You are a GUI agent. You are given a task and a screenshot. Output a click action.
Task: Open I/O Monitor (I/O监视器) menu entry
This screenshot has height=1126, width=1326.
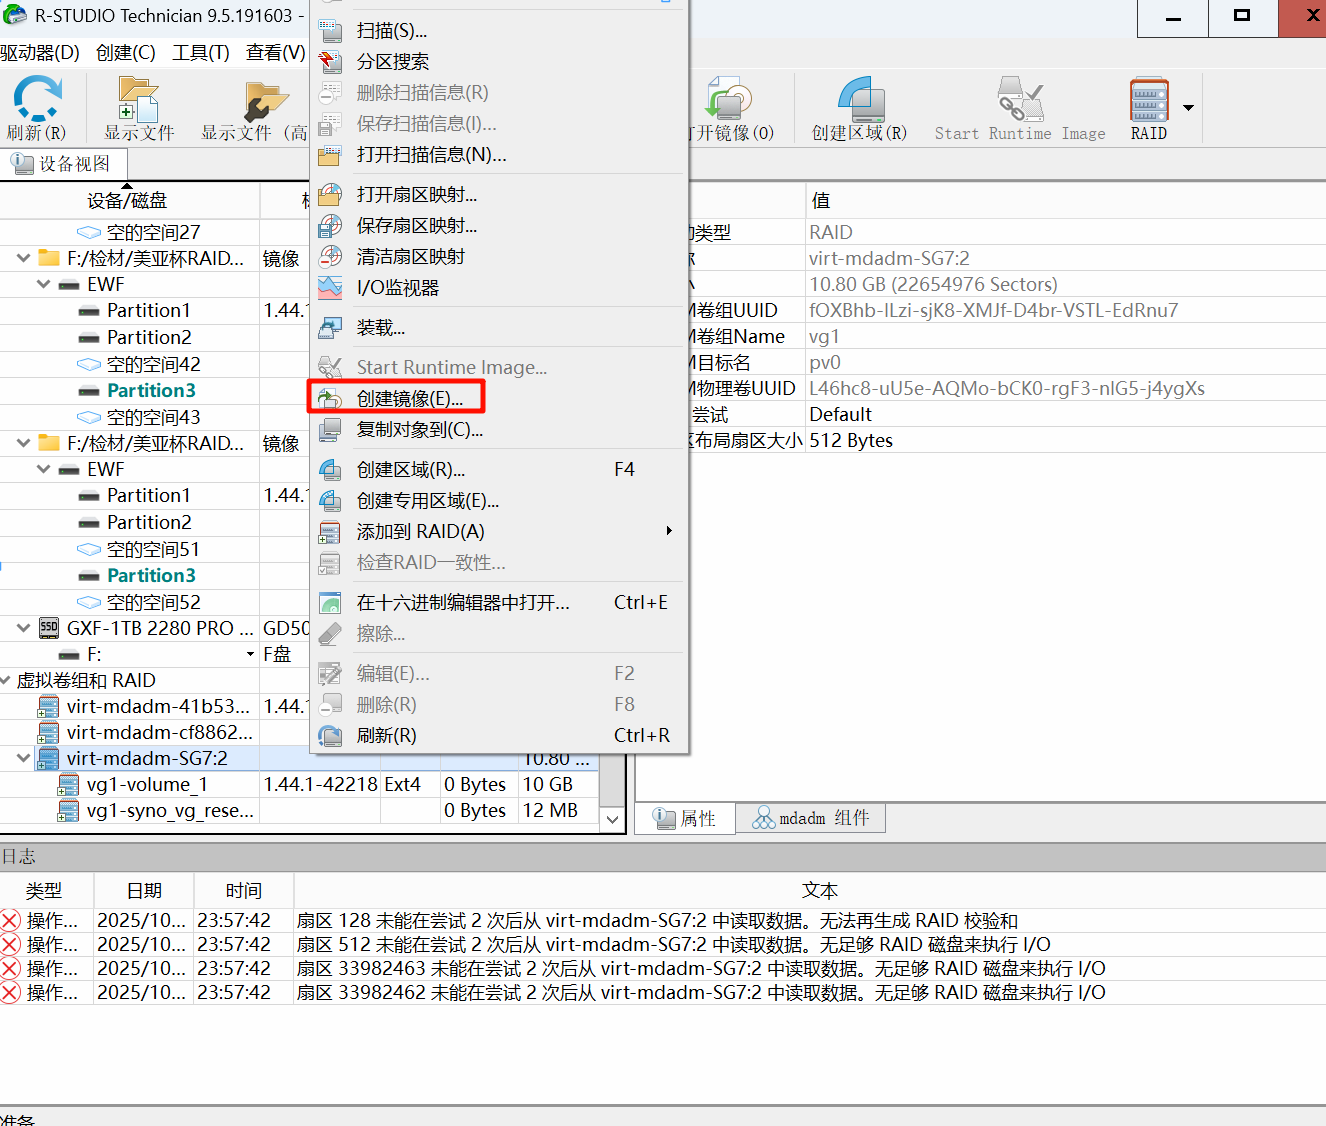(398, 288)
